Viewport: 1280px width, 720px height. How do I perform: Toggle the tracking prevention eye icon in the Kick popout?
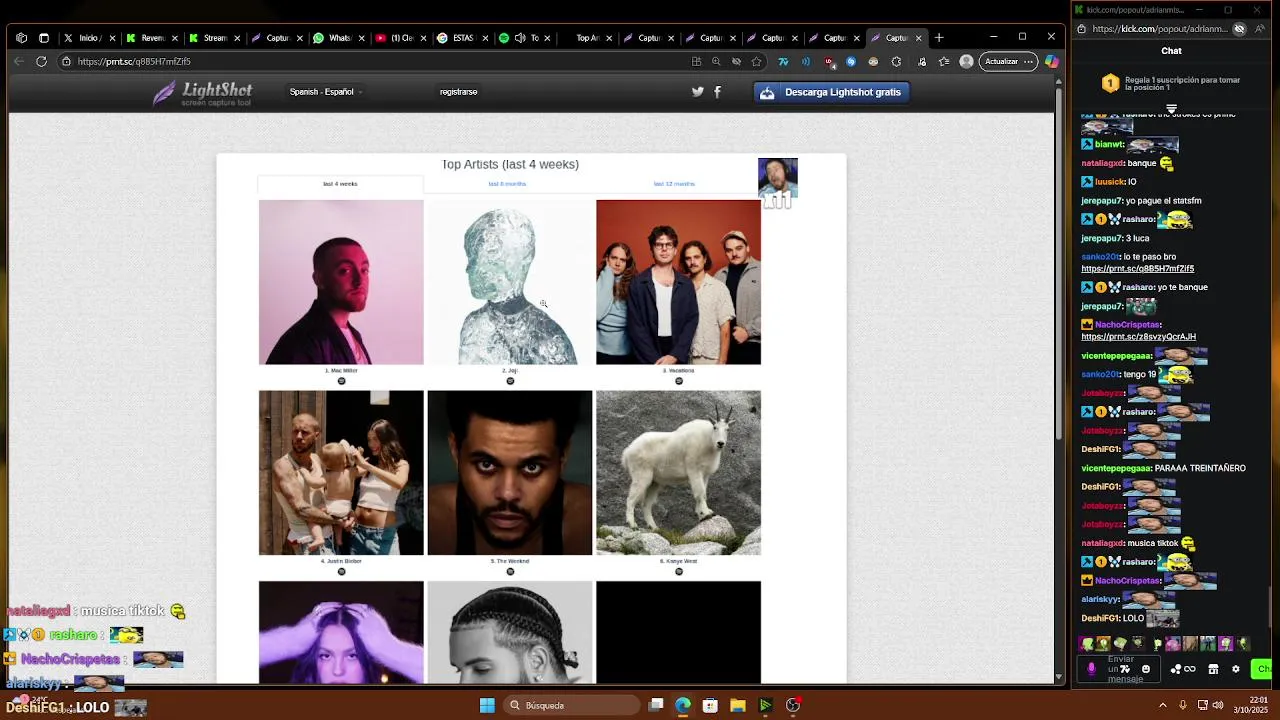1239,29
